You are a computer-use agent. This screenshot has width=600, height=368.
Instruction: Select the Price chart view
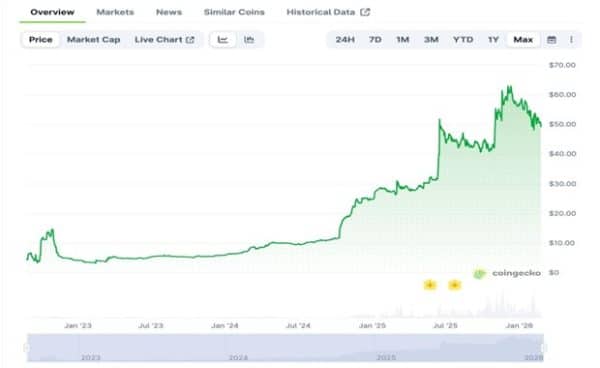click(x=41, y=40)
